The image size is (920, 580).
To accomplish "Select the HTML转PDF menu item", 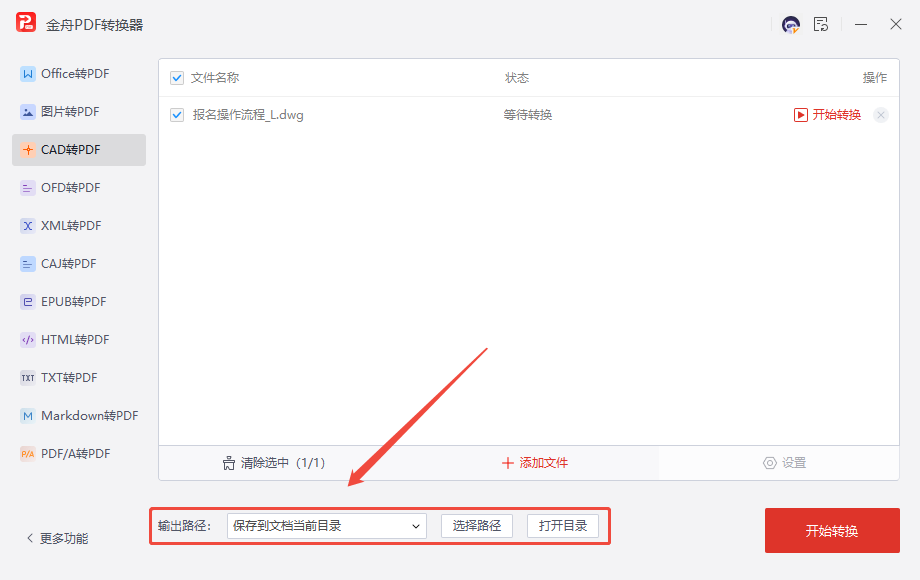I will (x=79, y=340).
